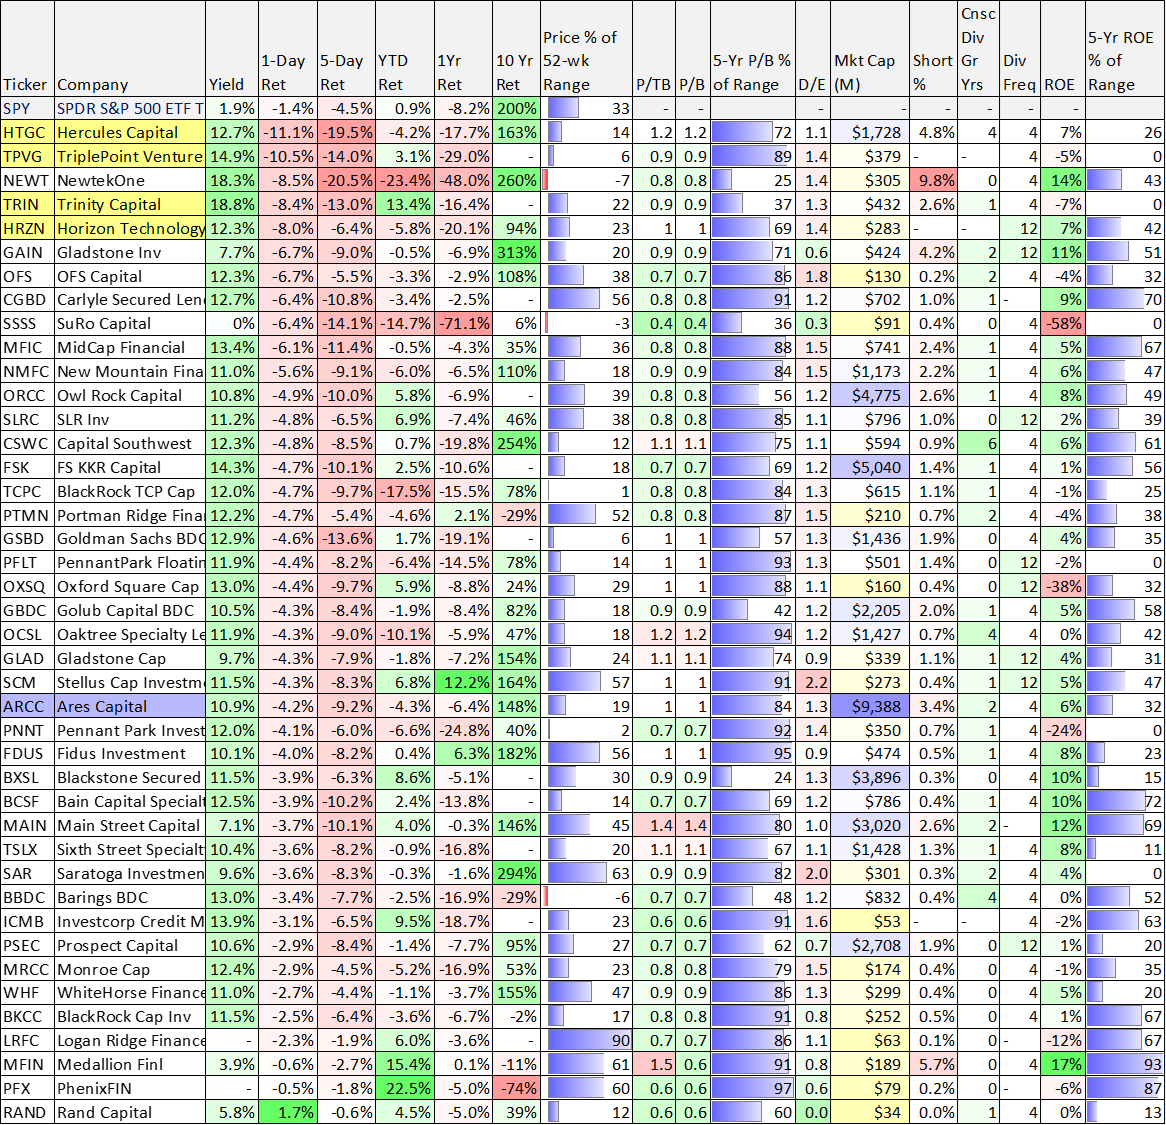The height and width of the screenshot is (1125, 1166).
Task: Select SuRo Capital's -71.1% 1Yr return
Action: click(463, 323)
